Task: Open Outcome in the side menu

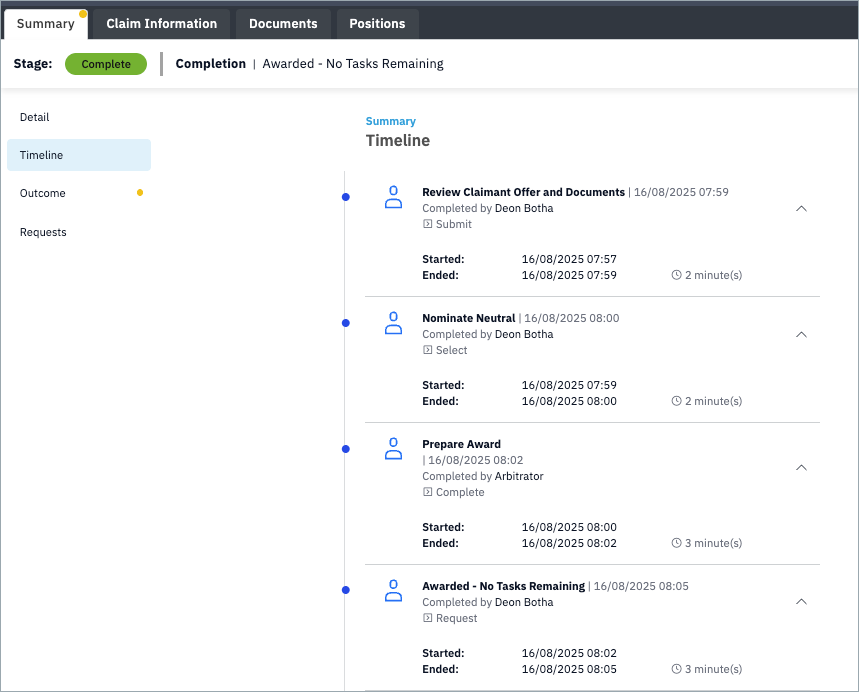Action: tap(79, 193)
